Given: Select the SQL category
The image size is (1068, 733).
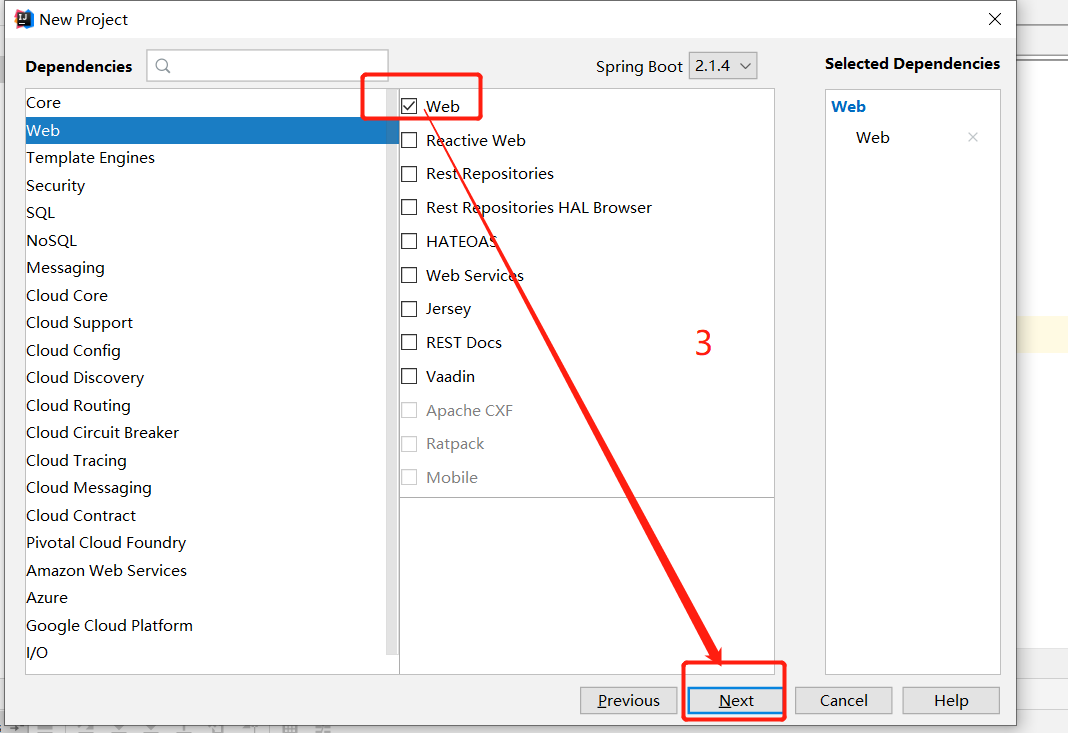Looking at the screenshot, I should coord(206,213).
